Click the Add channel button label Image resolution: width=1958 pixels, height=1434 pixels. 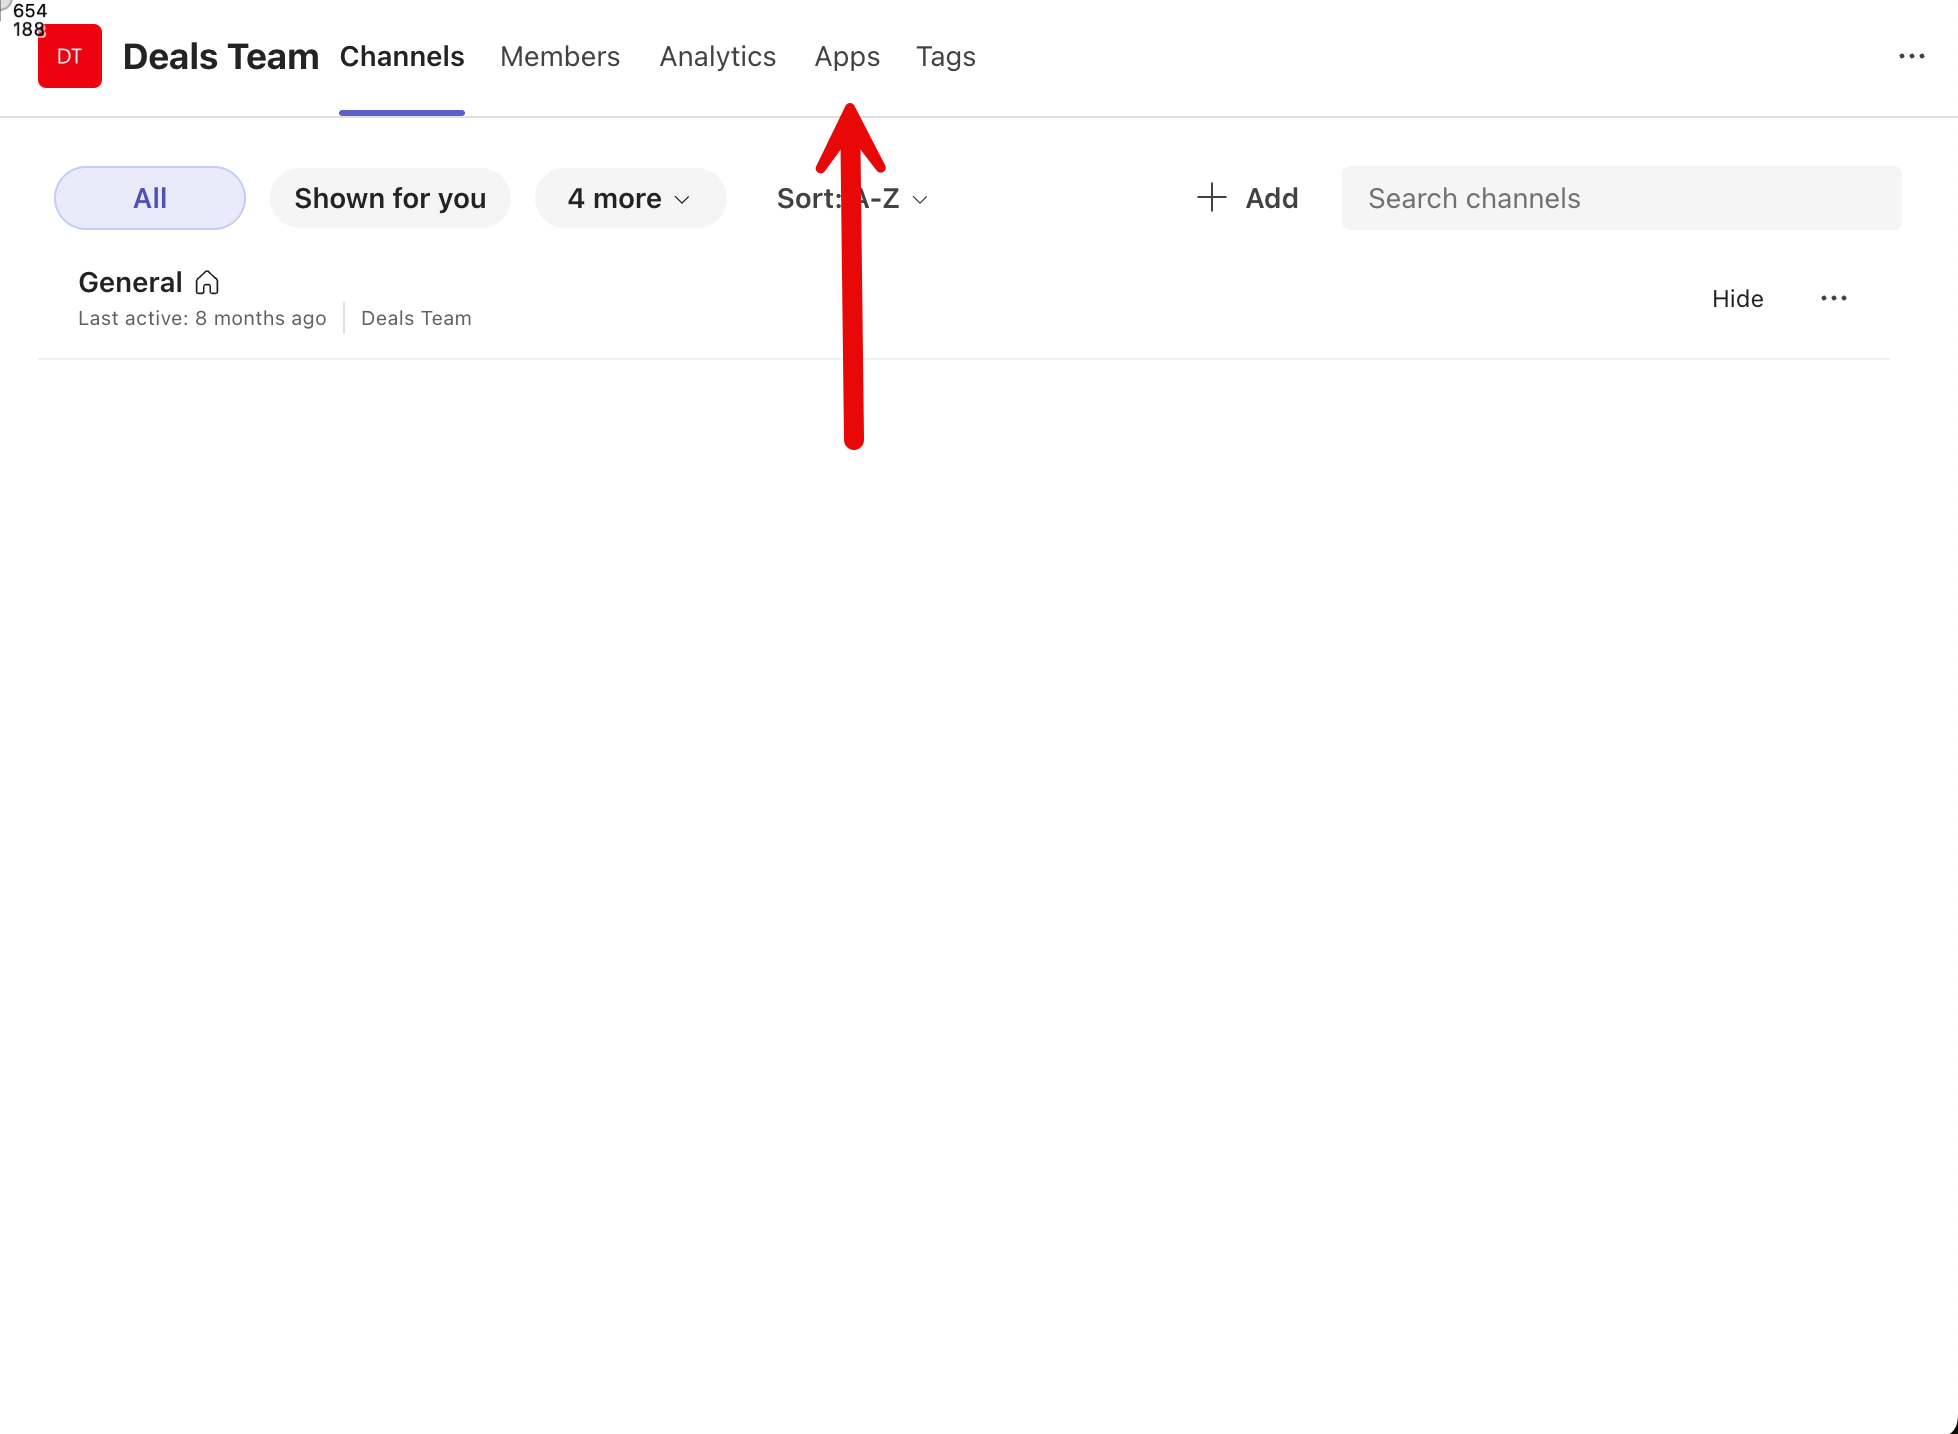(1271, 198)
